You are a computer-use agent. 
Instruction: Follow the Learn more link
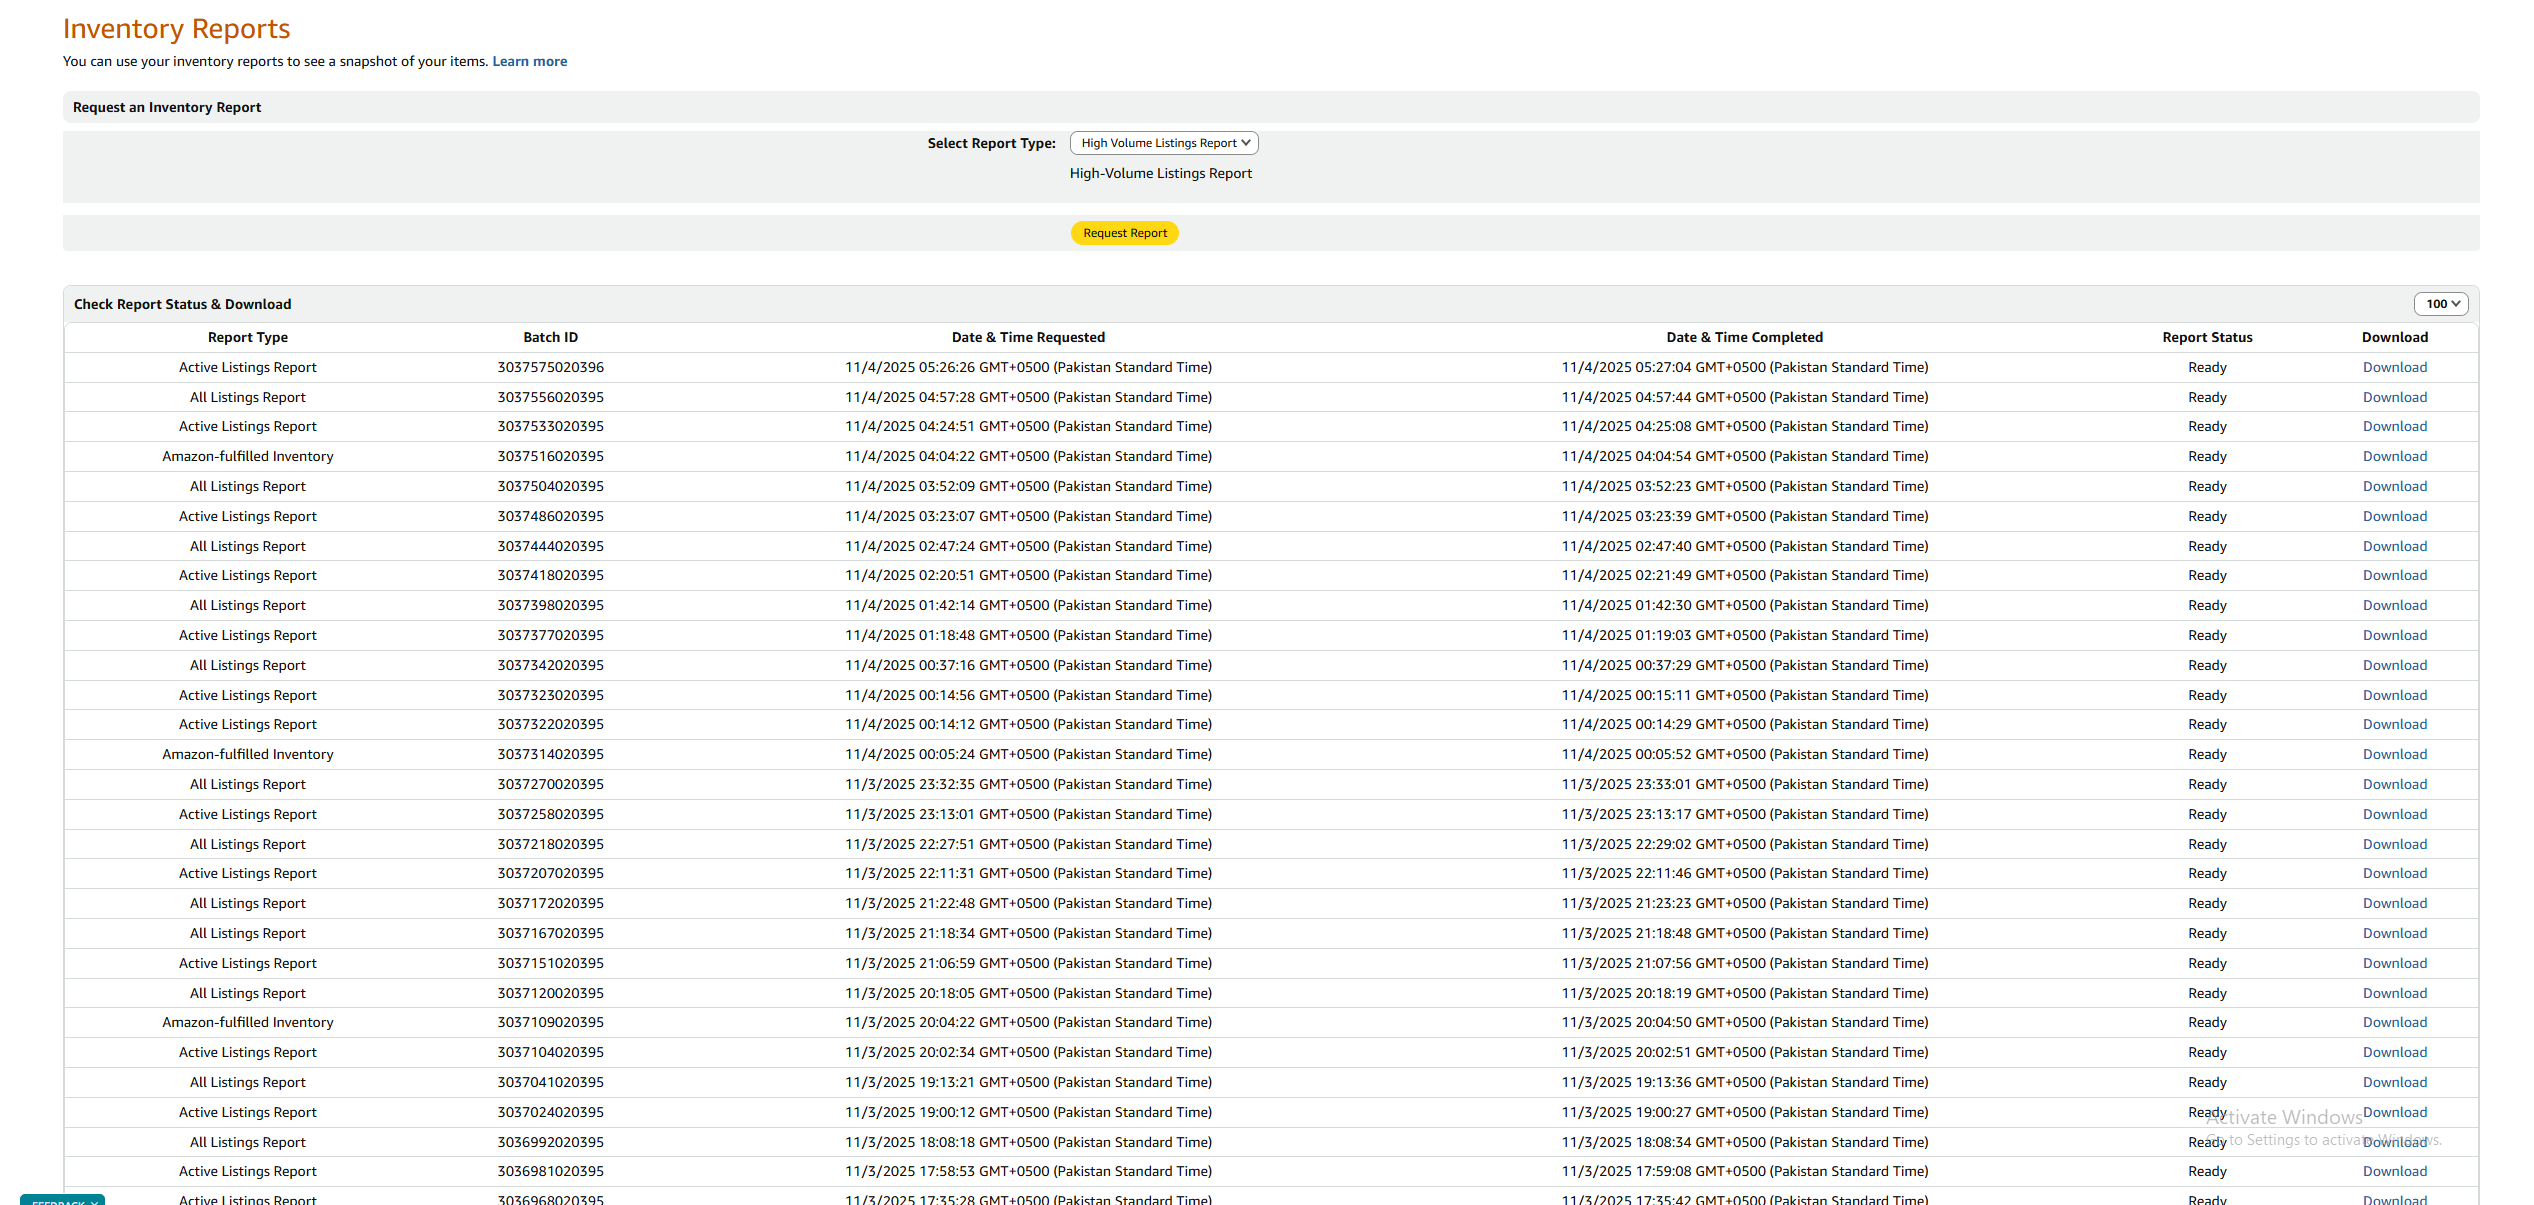pyautogui.click(x=529, y=61)
